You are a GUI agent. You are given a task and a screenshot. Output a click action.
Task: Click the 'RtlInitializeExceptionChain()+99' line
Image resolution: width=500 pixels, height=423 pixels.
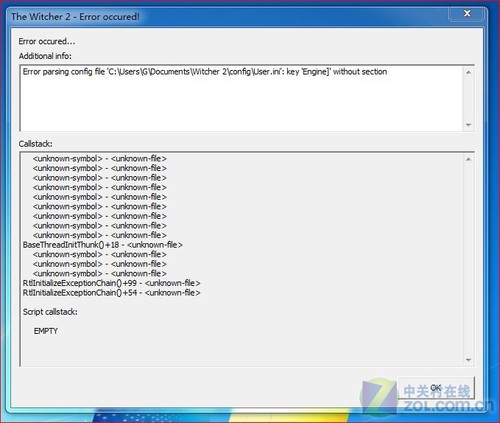[x=112, y=283]
